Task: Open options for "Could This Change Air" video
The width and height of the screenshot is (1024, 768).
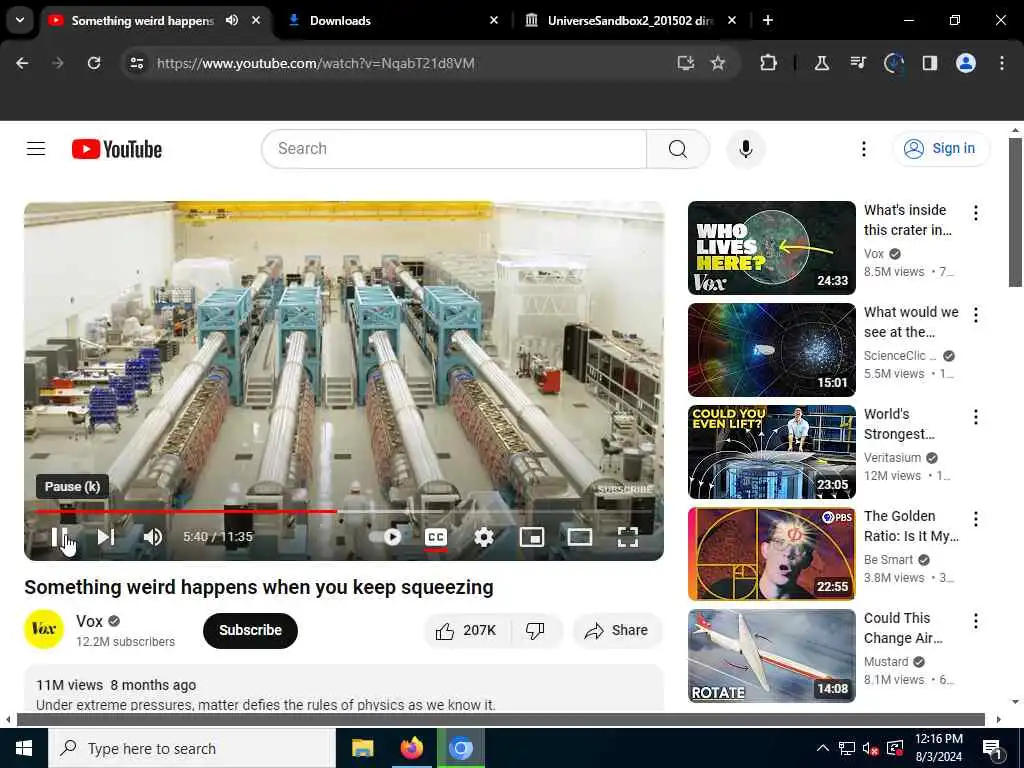Action: pyautogui.click(x=976, y=620)
